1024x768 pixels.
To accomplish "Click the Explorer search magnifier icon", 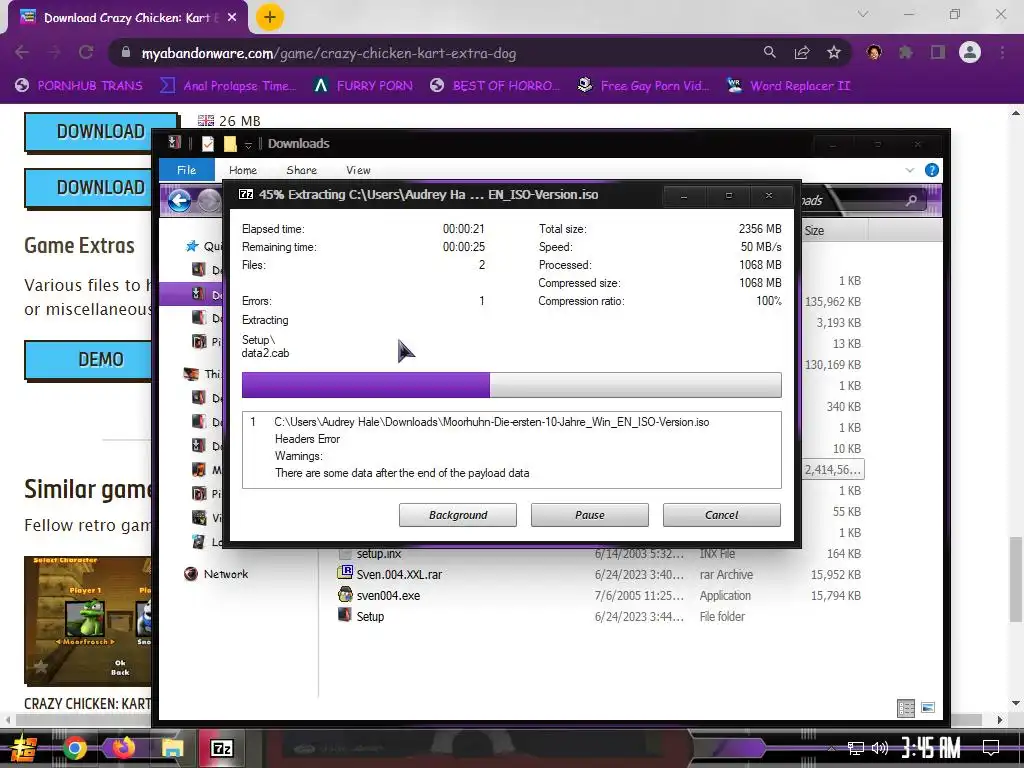I will (911, 201).
